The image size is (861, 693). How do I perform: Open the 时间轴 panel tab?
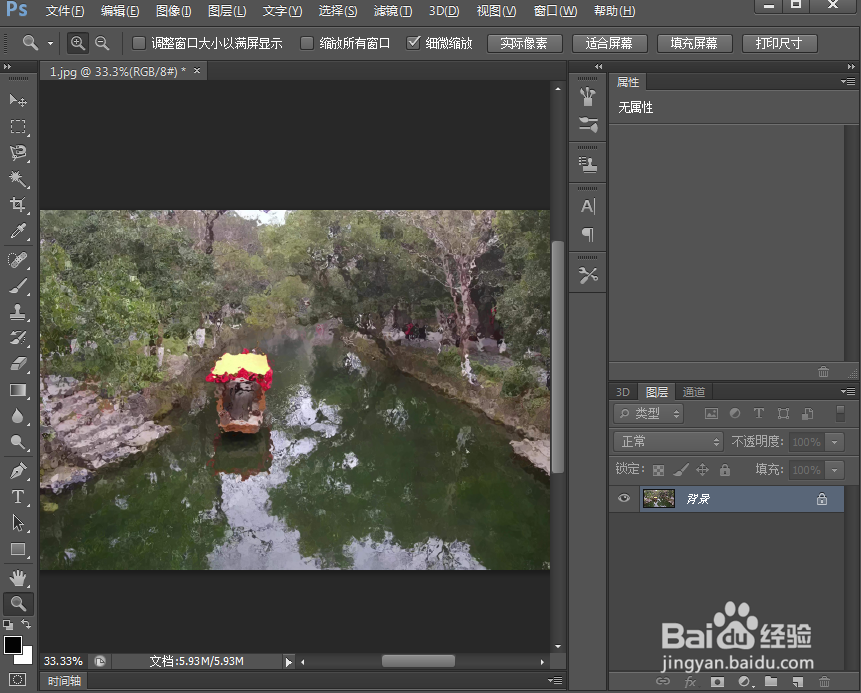pyautogui.click(x=64, y=681)
